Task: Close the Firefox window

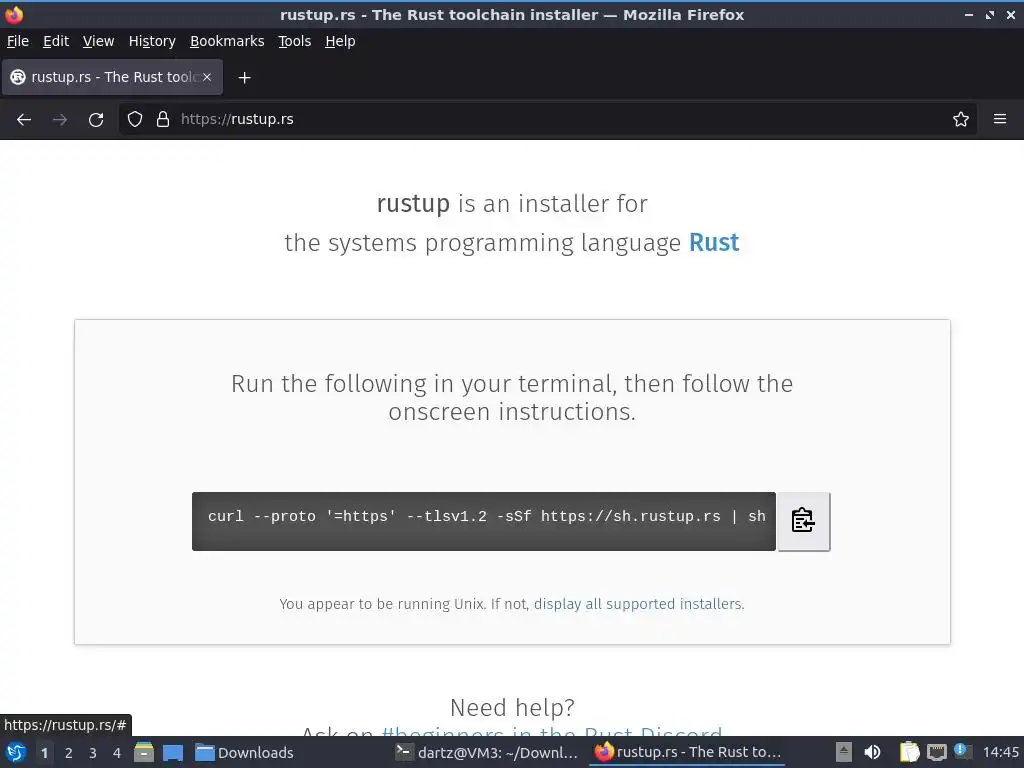Action: [1010, 15]
